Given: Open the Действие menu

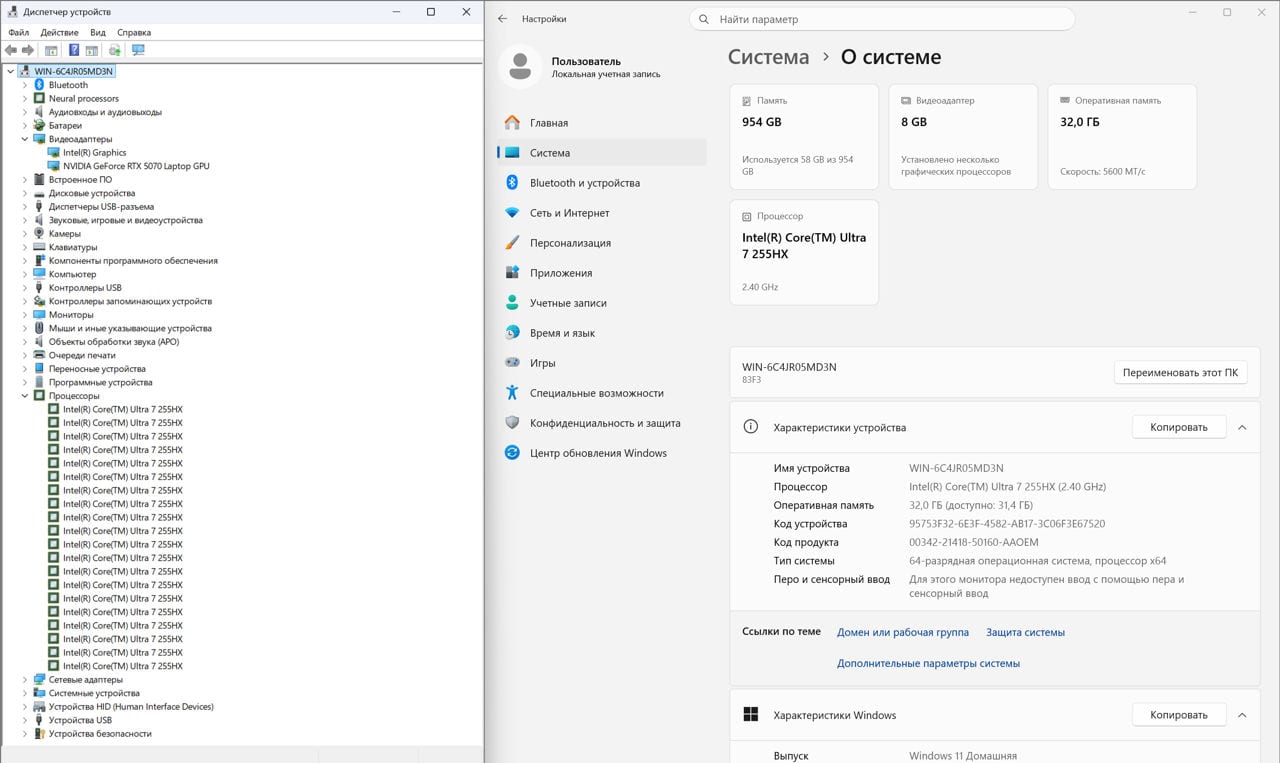Looking at the screenshot, I should [60, 32].
